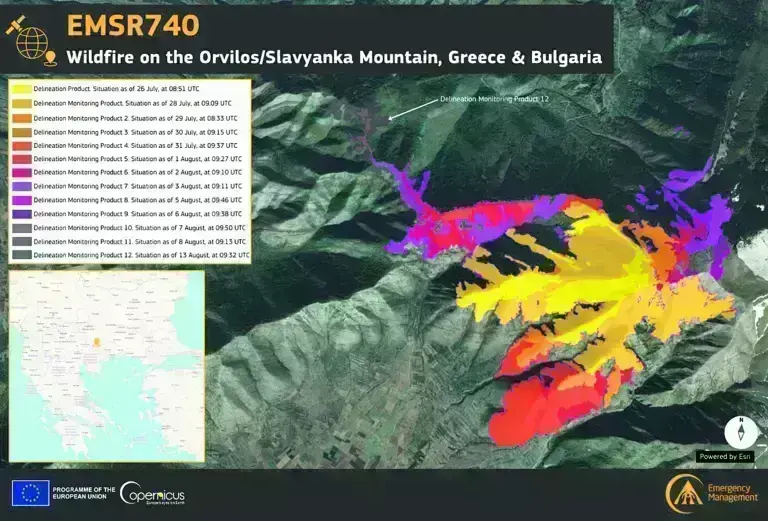768x521 pixels.
Task: Select 'Delineation Monitoring Product 8' legend text
Action: 81,200
